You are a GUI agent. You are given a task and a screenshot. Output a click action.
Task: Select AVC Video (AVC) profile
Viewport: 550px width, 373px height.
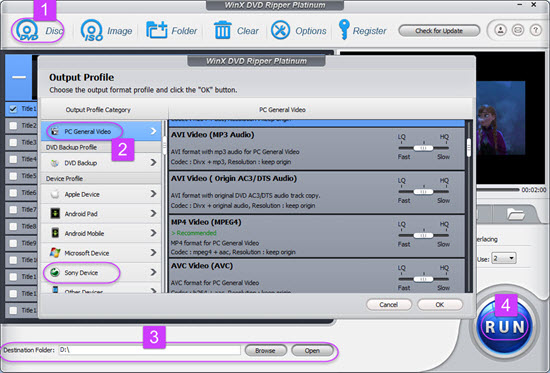coord(317,276)
